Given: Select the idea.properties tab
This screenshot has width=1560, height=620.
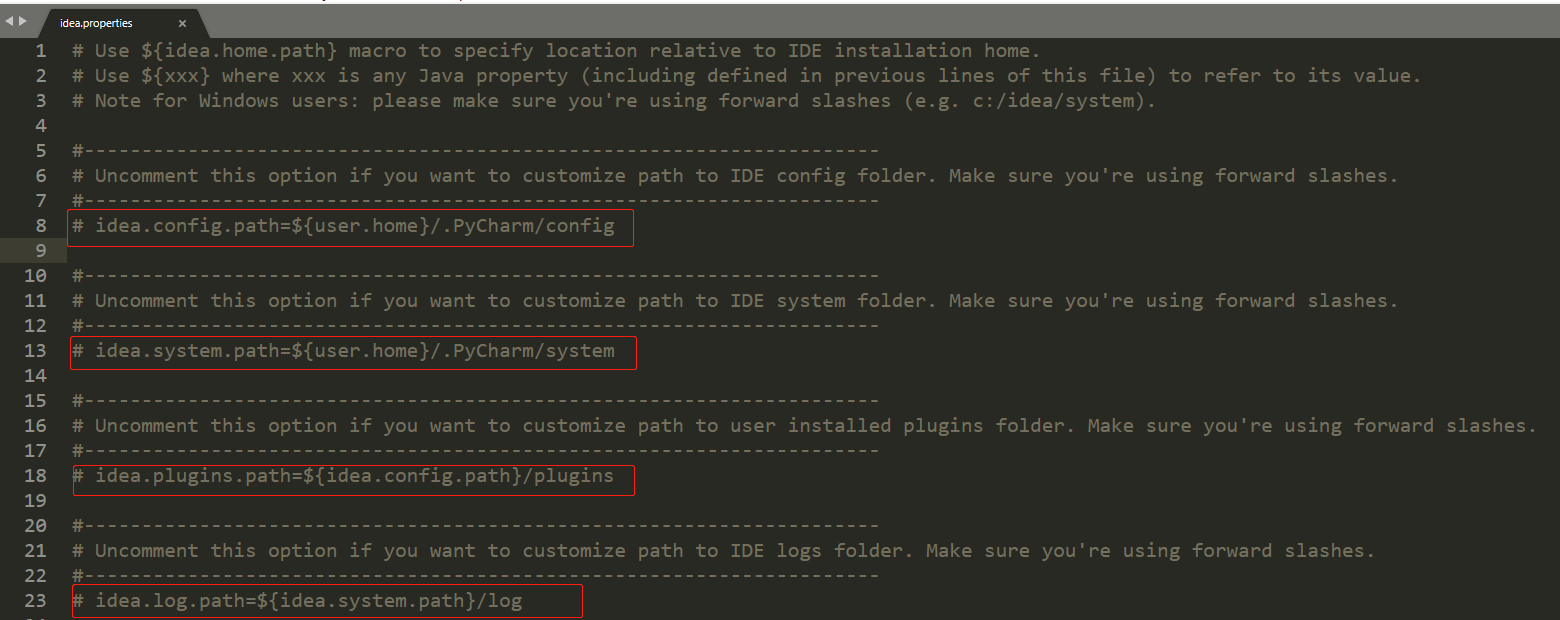Looking at the screenshot, I should (x=112, y=22).
